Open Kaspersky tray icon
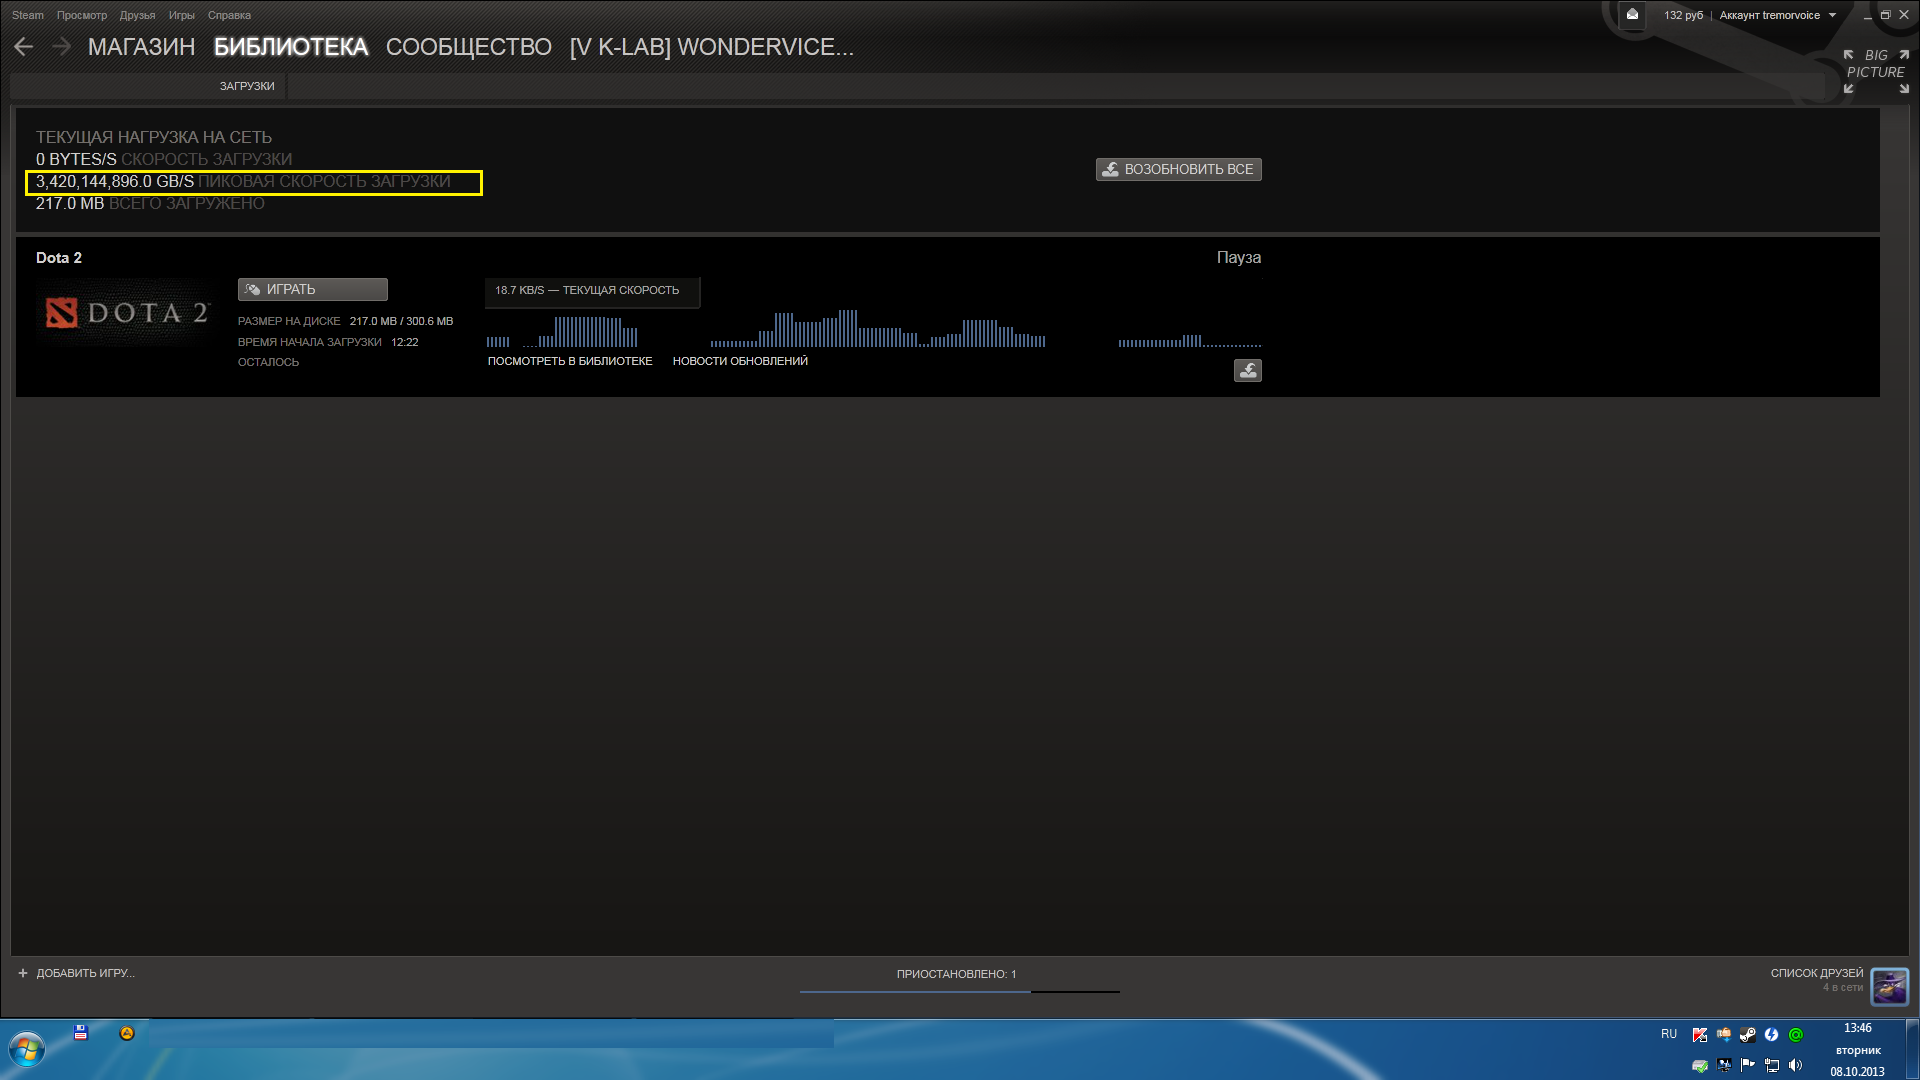This screenshot has height=1080, width=1920. 1700,1035
